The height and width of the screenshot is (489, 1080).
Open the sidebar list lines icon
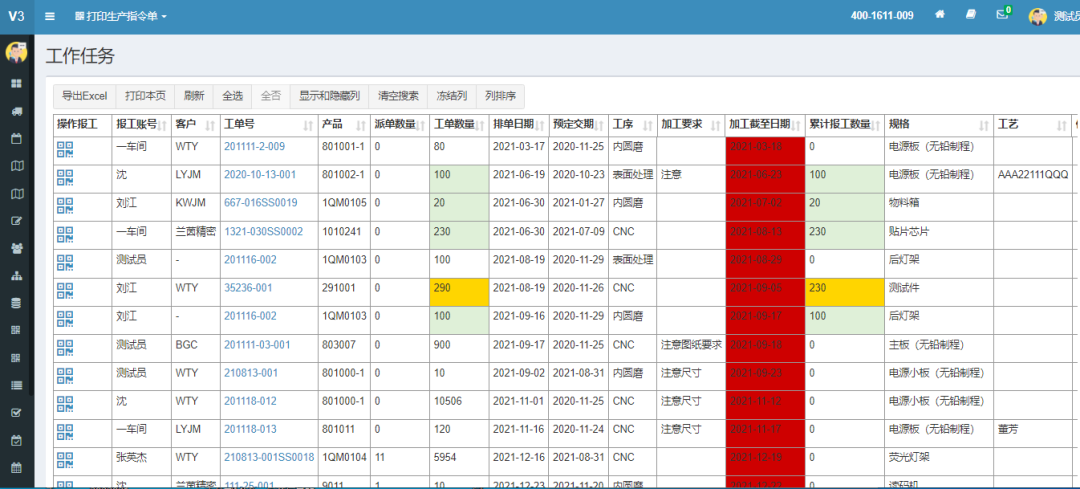coord(17,385)
